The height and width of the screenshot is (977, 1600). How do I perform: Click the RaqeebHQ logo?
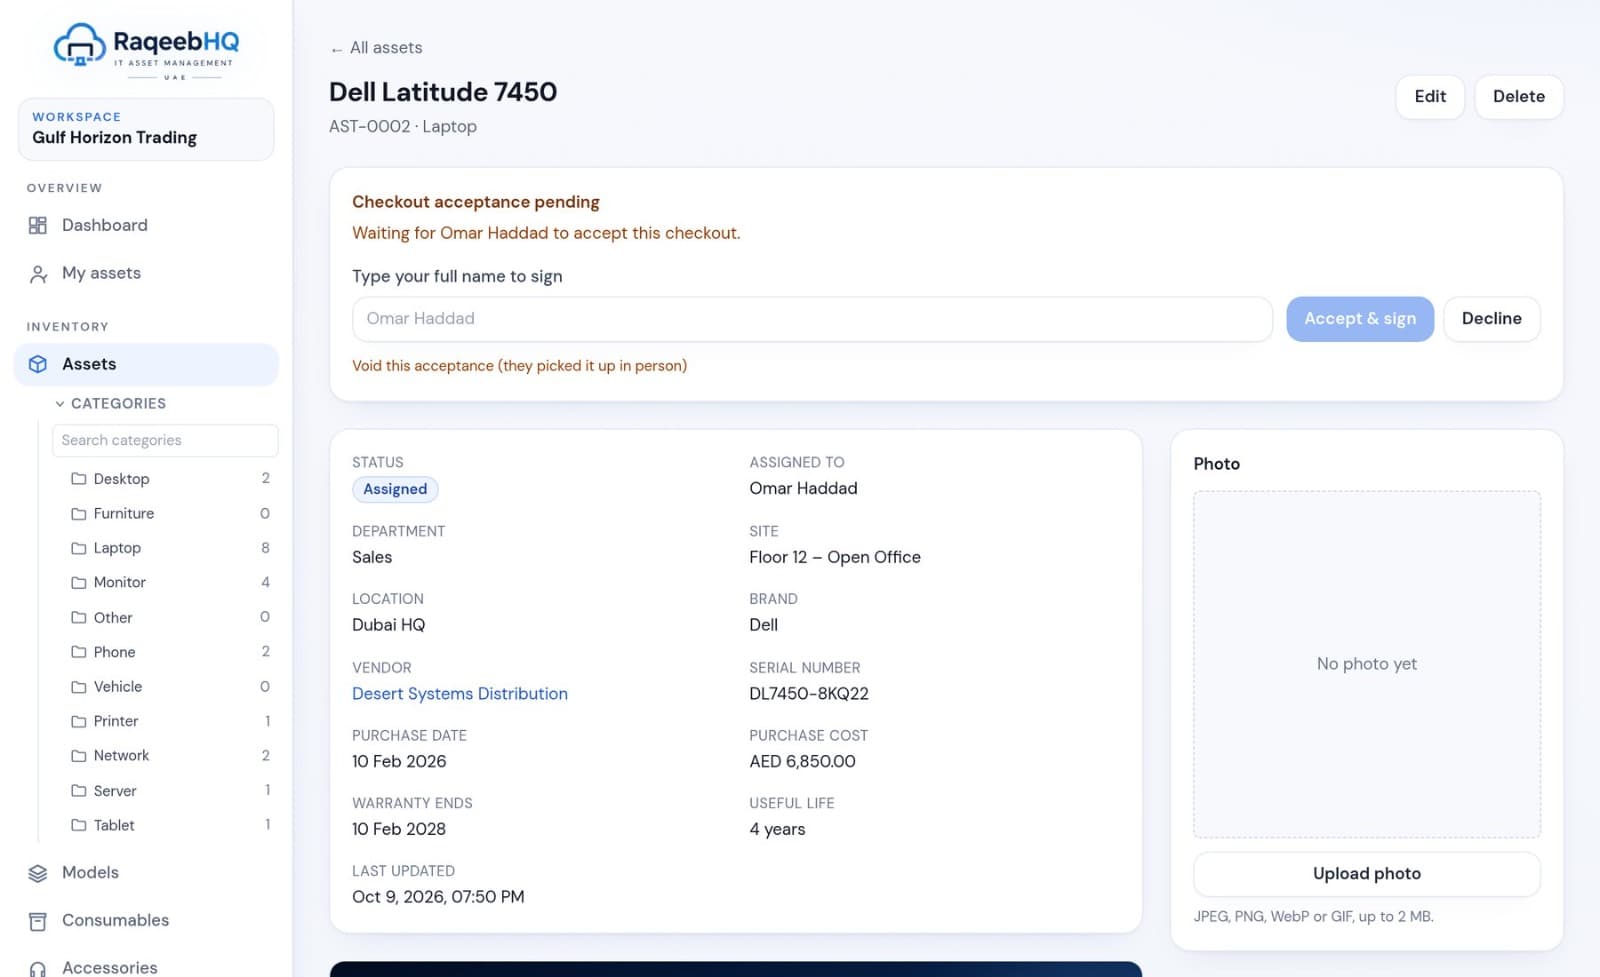pos(146,51)
